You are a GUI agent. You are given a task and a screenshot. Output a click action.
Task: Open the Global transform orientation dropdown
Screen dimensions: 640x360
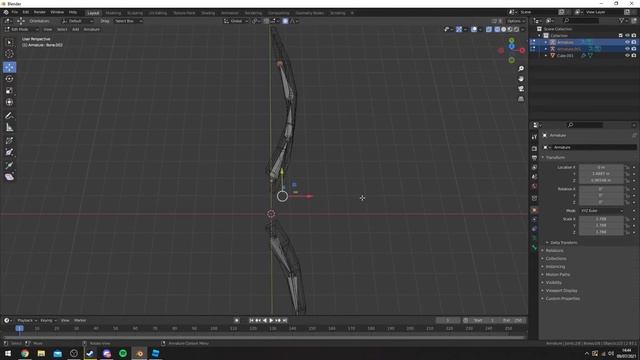pos(236,21)
